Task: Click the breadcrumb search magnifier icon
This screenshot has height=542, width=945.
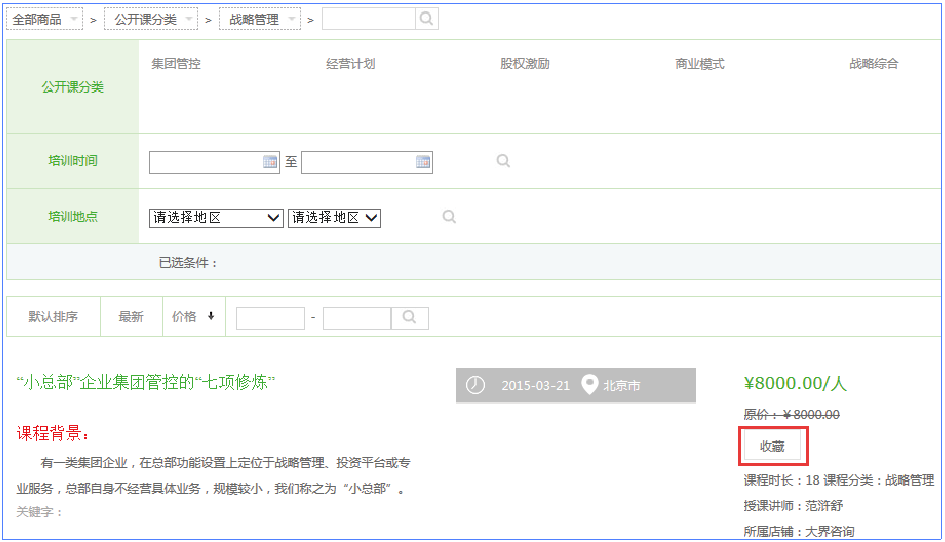Action: 426,19
